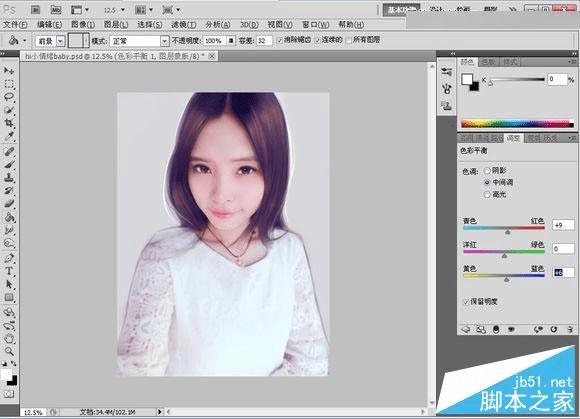Viewport: 580px width, 419px height.
Task: Open the tool preset picker arrow
Action: point(25,40)
